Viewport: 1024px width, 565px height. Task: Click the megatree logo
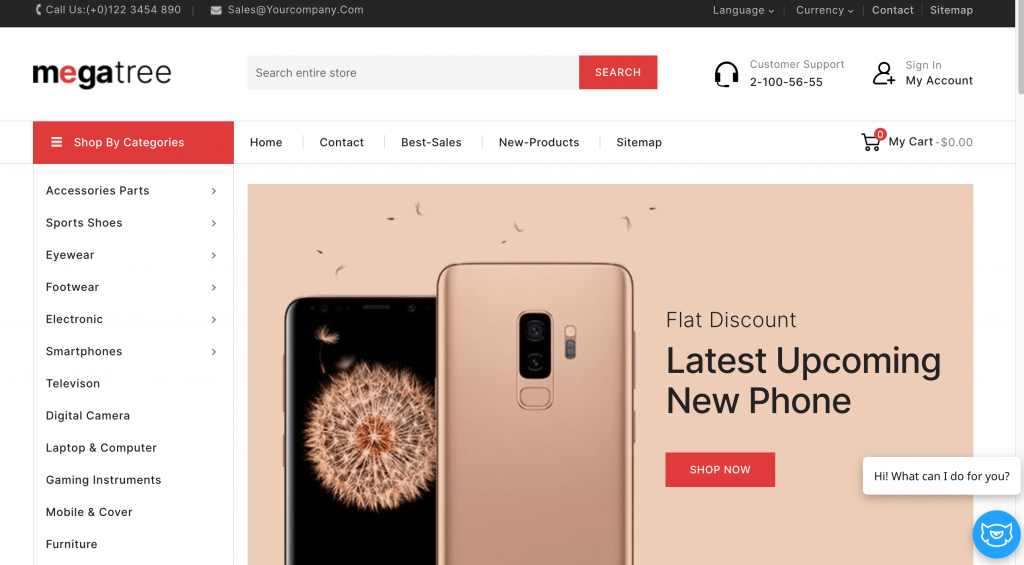[x=102, y=74]
